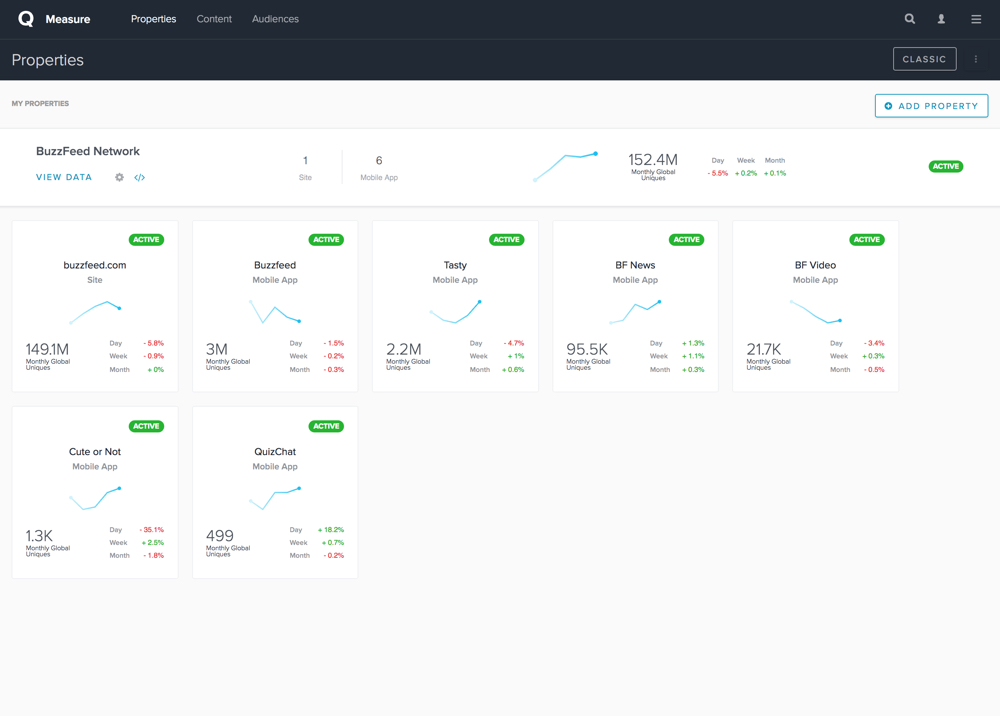
Task: Click the 21.7K uniques value
Action: [764, 349]
